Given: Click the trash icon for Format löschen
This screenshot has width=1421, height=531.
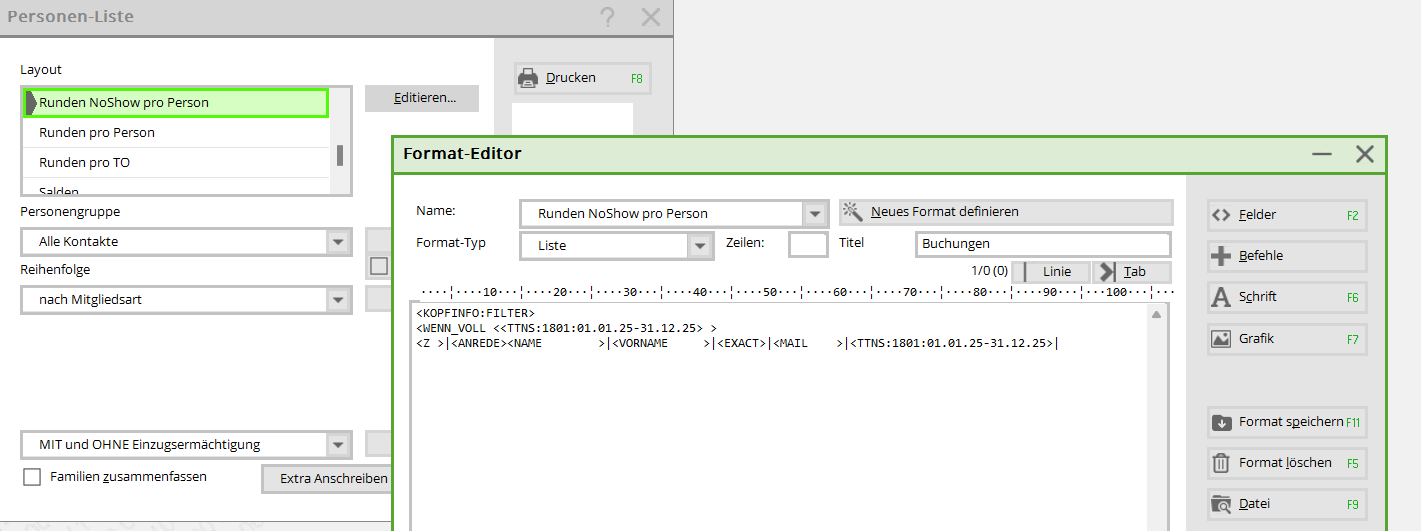Looking at the screenshot, I should 1221,463.
